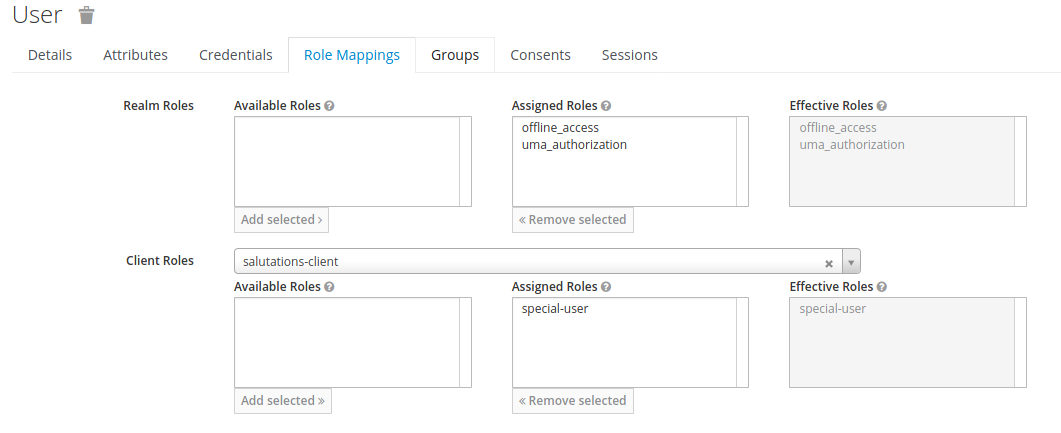Click Realm Roles Add selected button
Screen dimensions: 1061x433
pyautogui.click(x=281, y=220)
